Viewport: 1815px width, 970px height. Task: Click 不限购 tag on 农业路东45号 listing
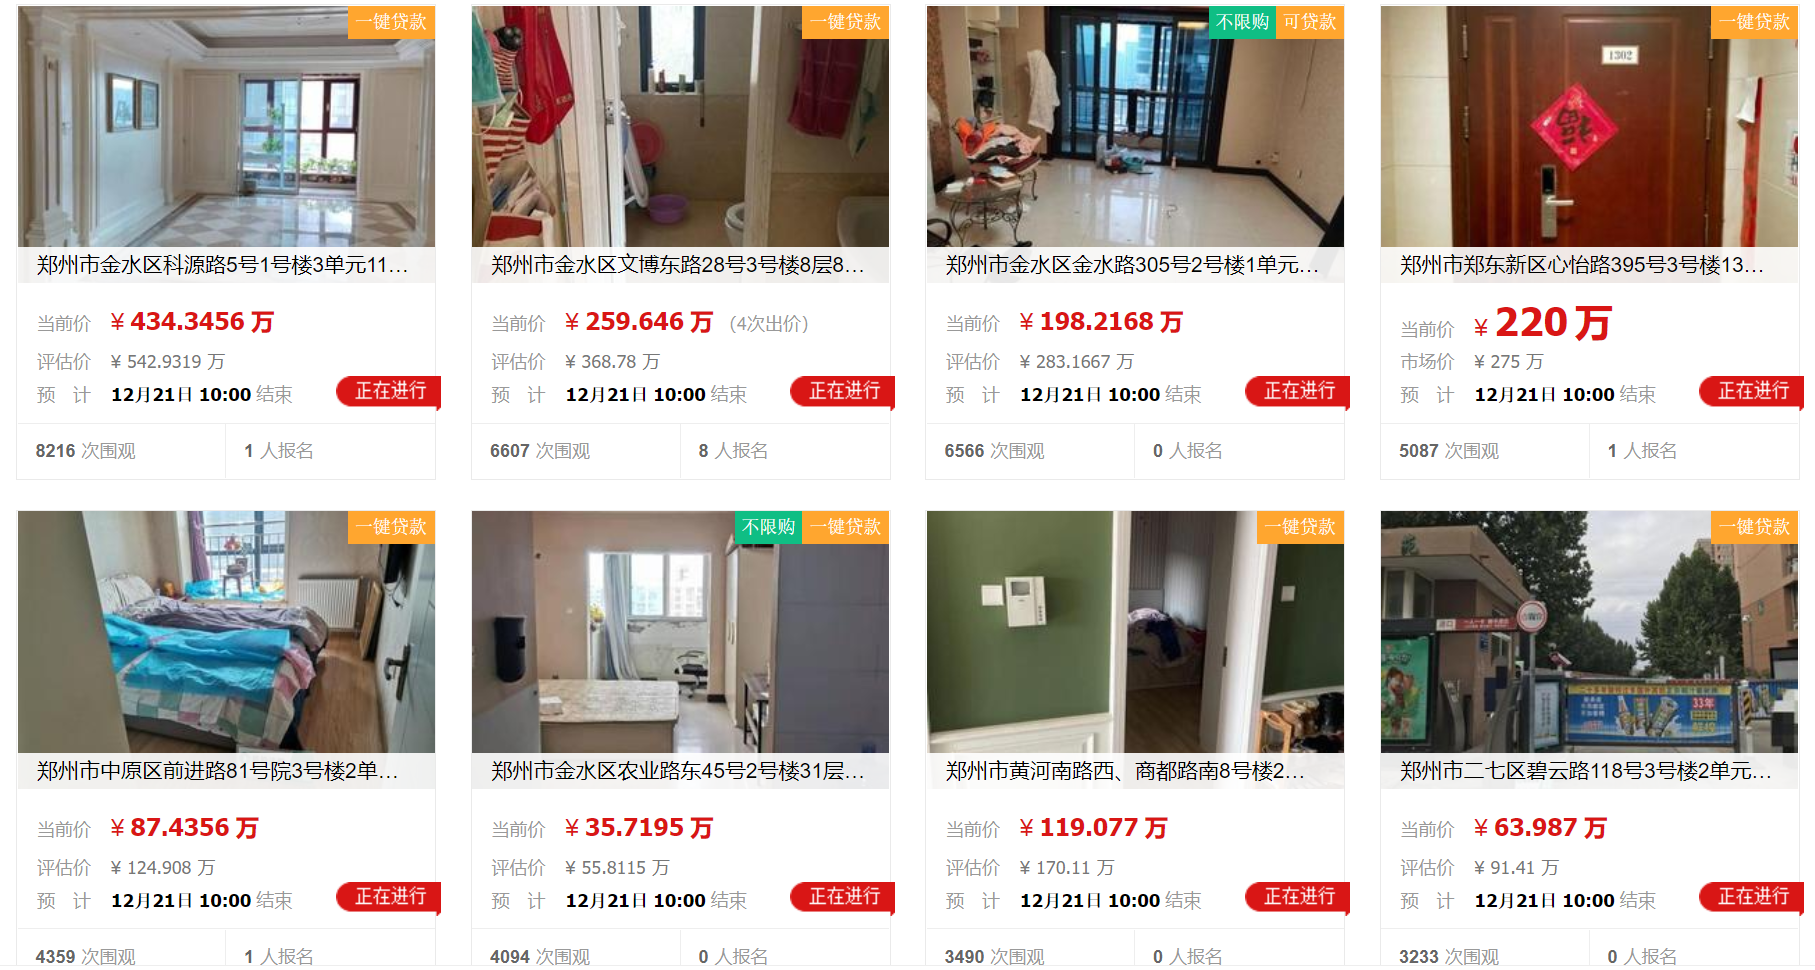[x=768, y=527]
